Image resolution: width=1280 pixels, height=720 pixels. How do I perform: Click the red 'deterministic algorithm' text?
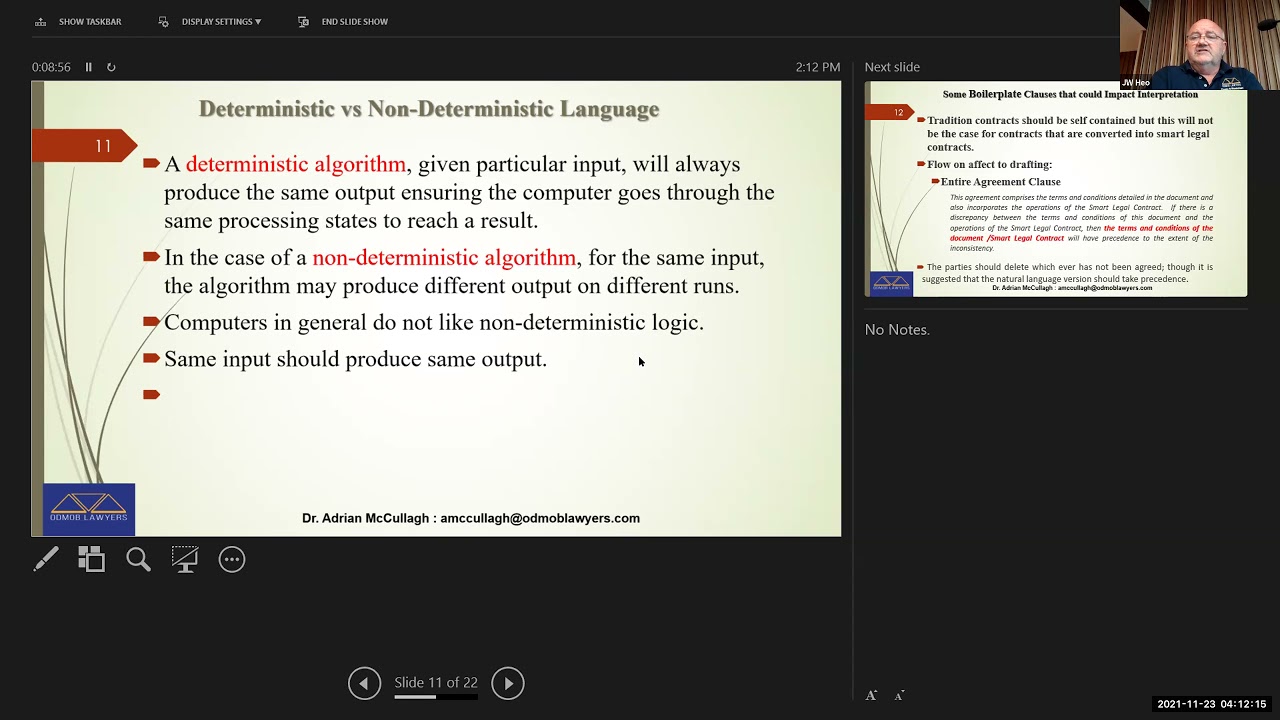pos(296,164)
